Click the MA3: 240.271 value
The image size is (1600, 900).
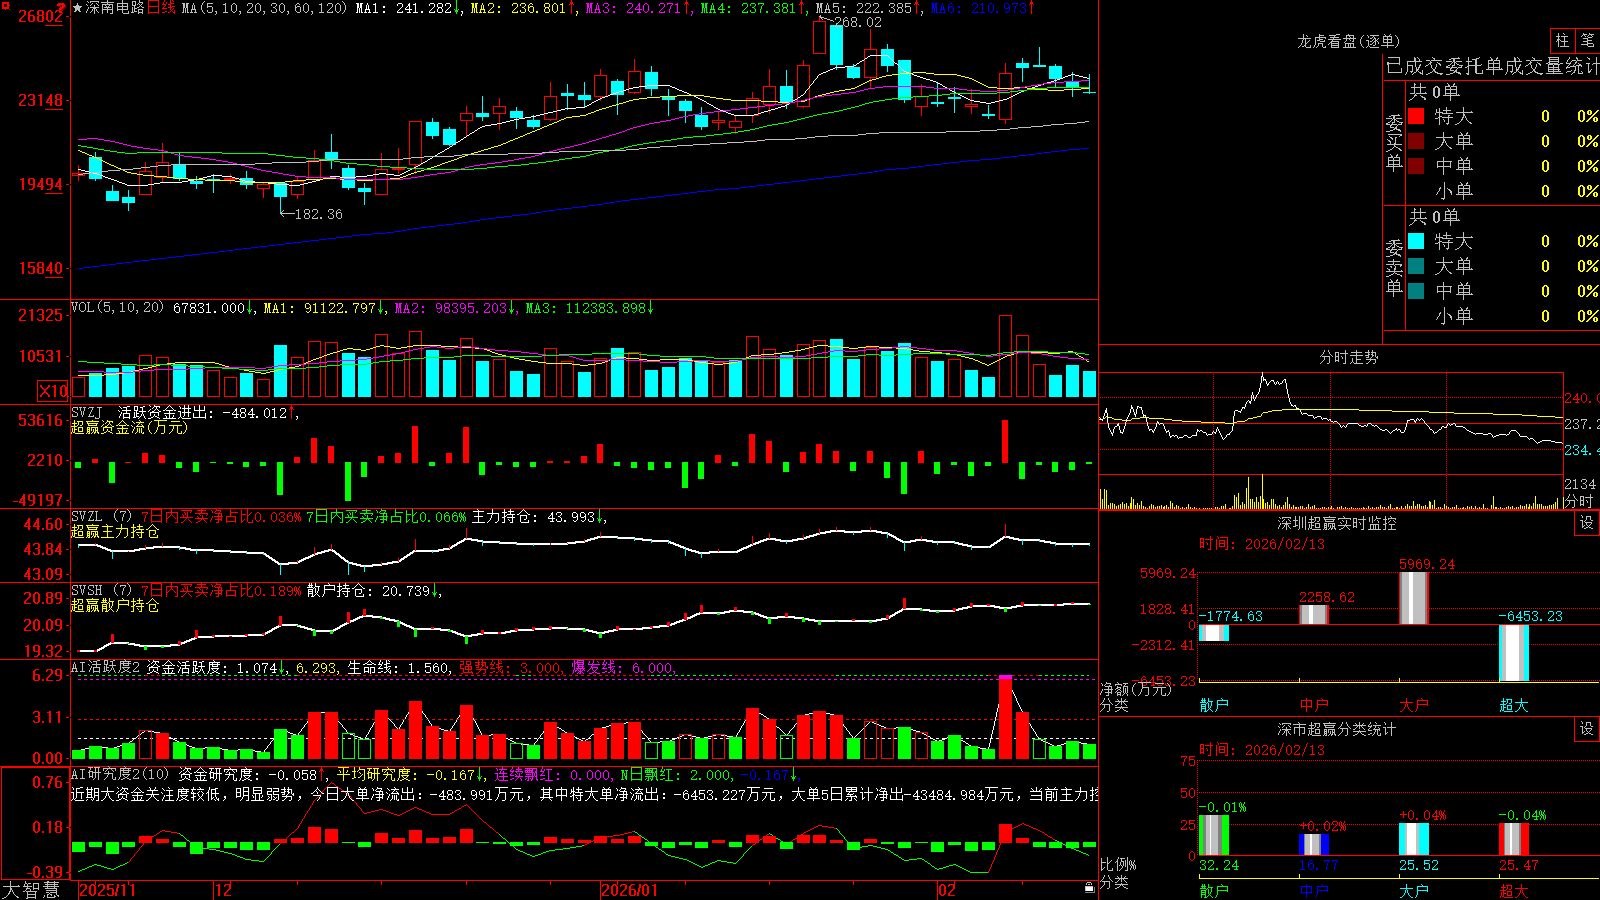tap(638, 8)
